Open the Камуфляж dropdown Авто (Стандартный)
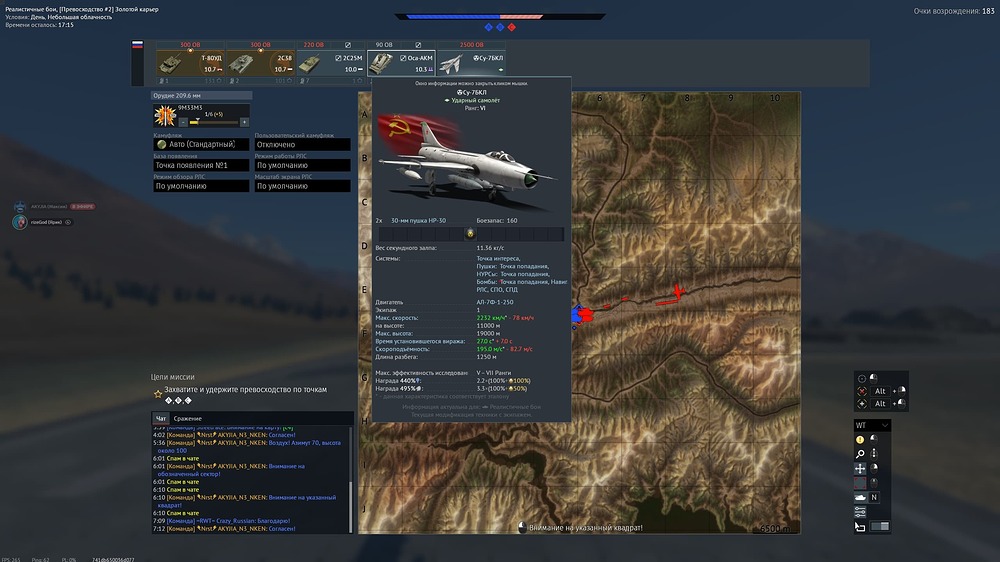The height and width of the screenshot is (562, 1000). point(201,145)
